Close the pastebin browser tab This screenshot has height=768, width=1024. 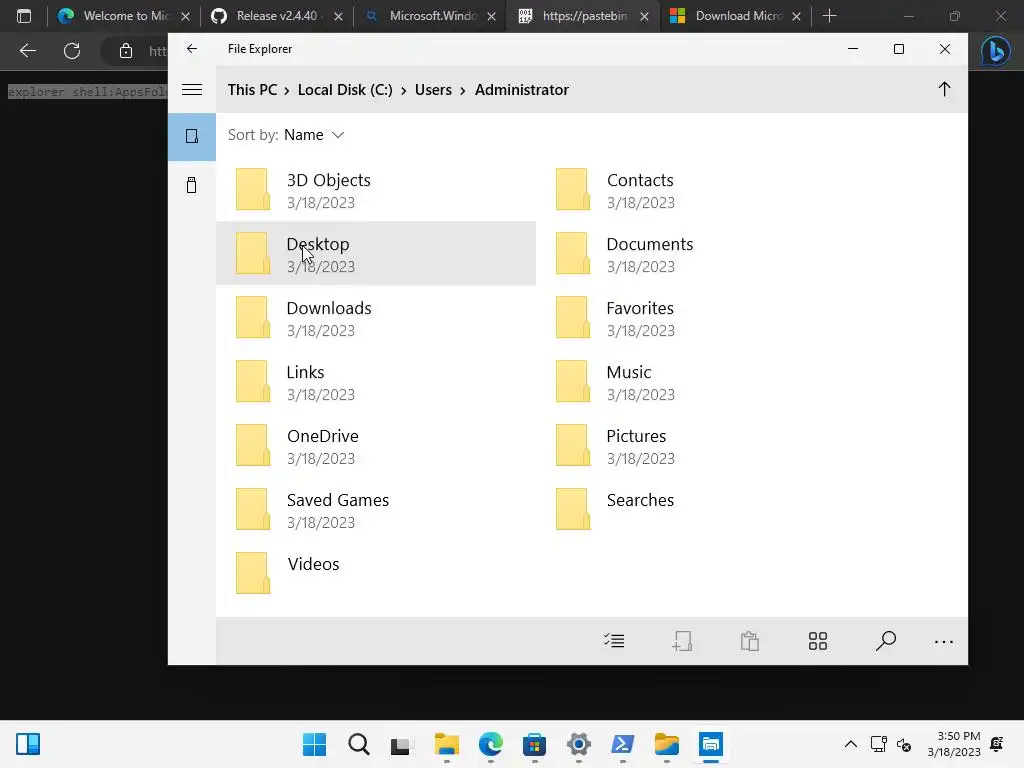click(644, 16)
